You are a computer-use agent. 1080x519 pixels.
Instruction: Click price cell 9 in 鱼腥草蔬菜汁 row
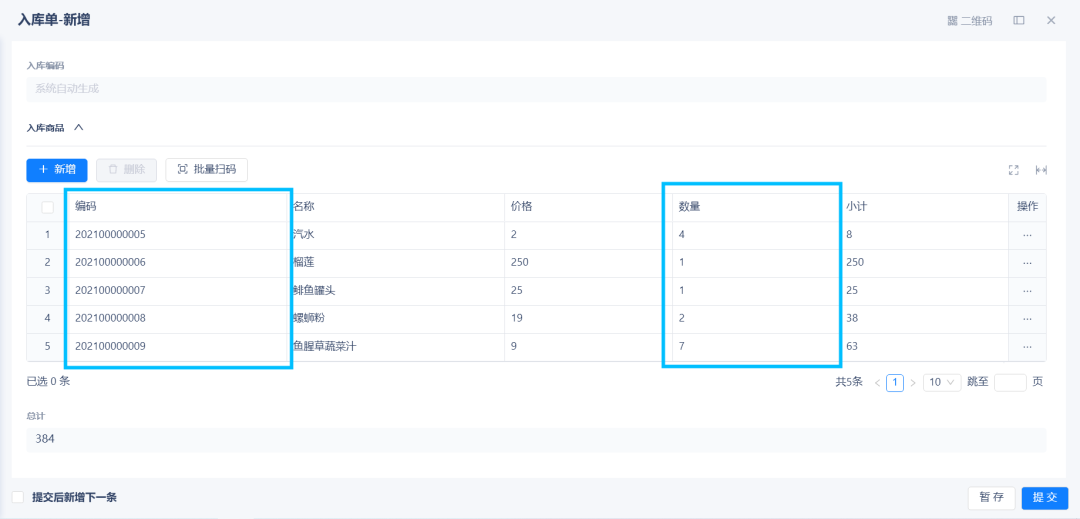[588, 346]
